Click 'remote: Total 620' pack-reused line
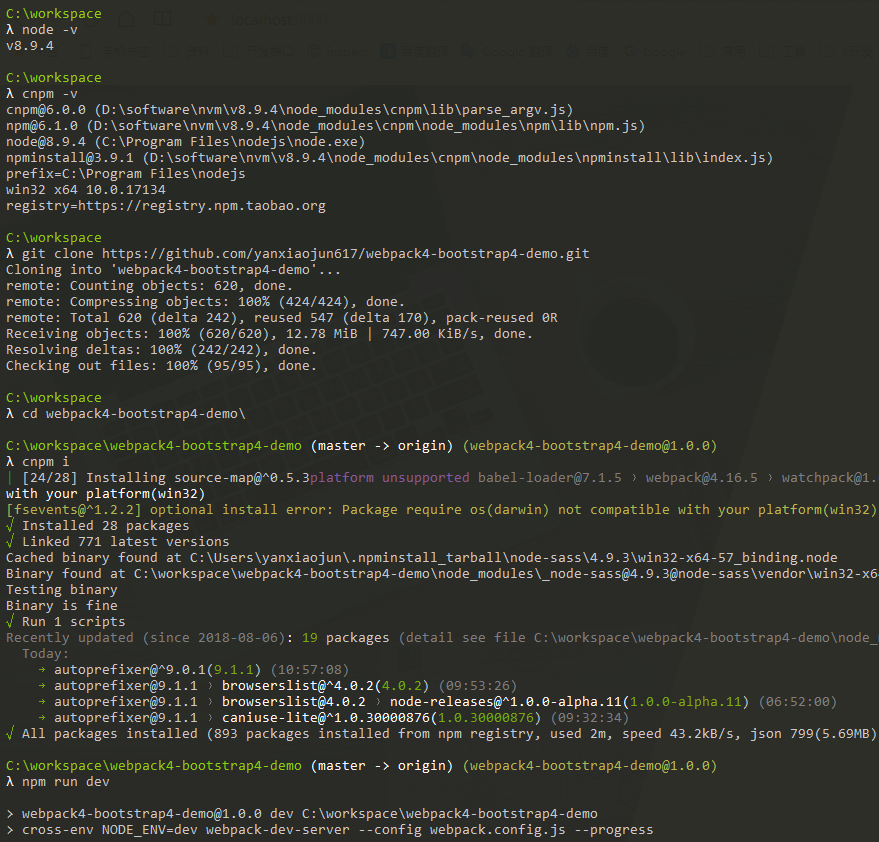The width and height of the screenshot is (879, 842). pyautogui.click(x=281, y=317)
